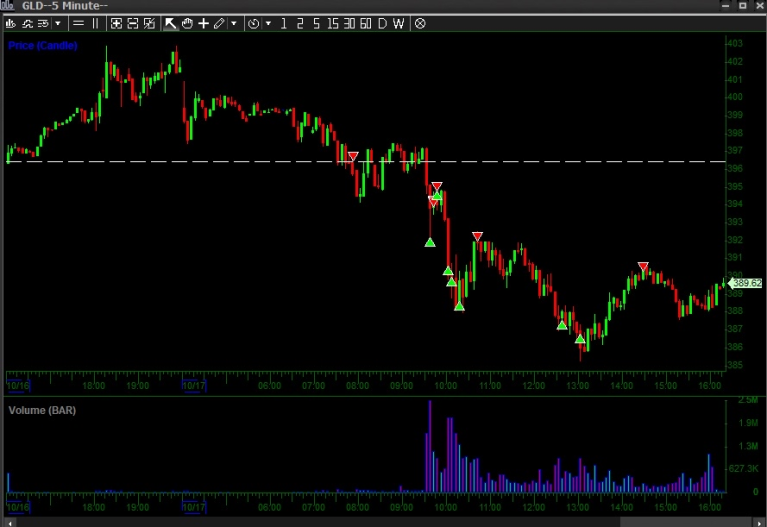The width and height of the screenshot is (767, 527).
Task: Click the Price (Candle) label
Action: click(43, 46)
